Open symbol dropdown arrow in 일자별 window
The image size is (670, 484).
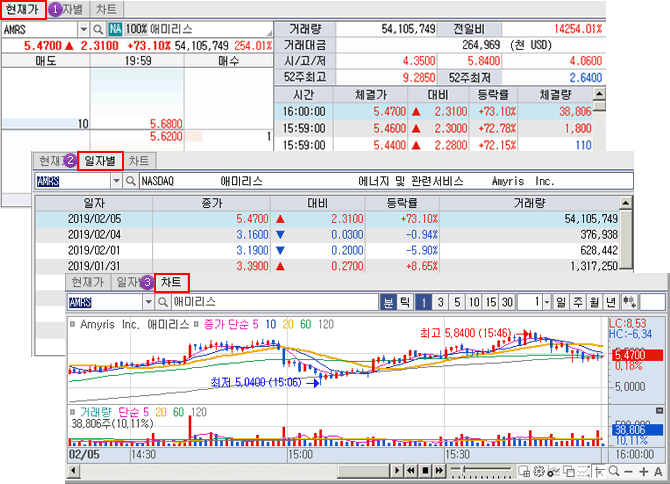[x=116, y=181]
